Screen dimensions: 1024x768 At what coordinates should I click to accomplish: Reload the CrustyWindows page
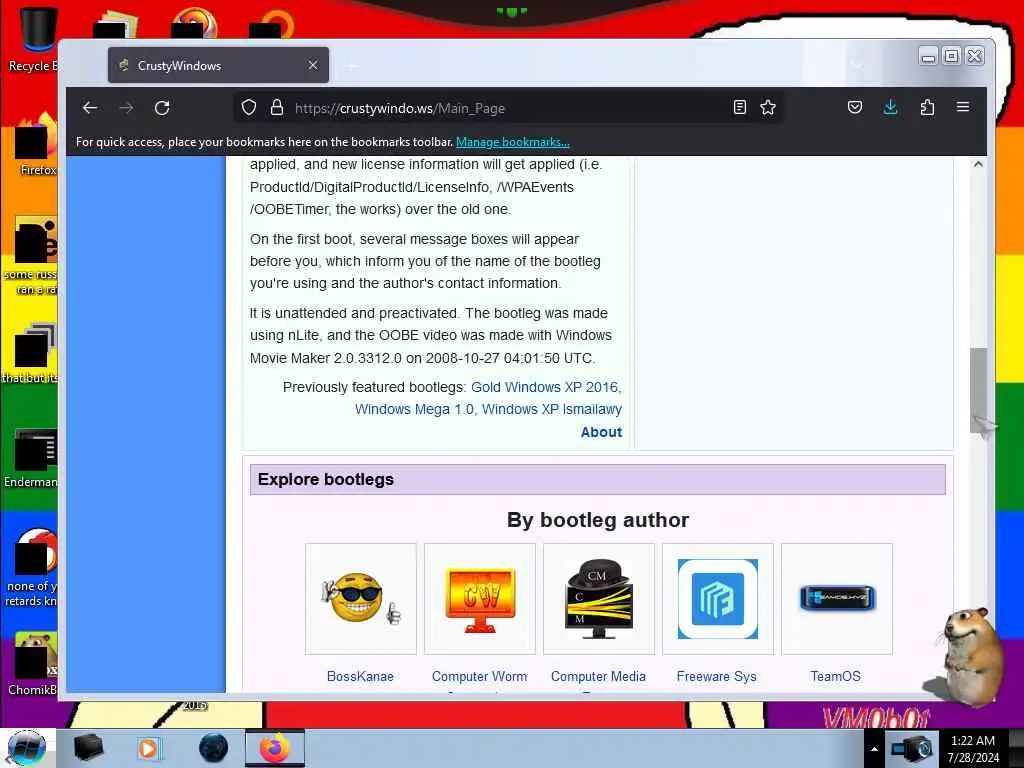pos(162,108)
